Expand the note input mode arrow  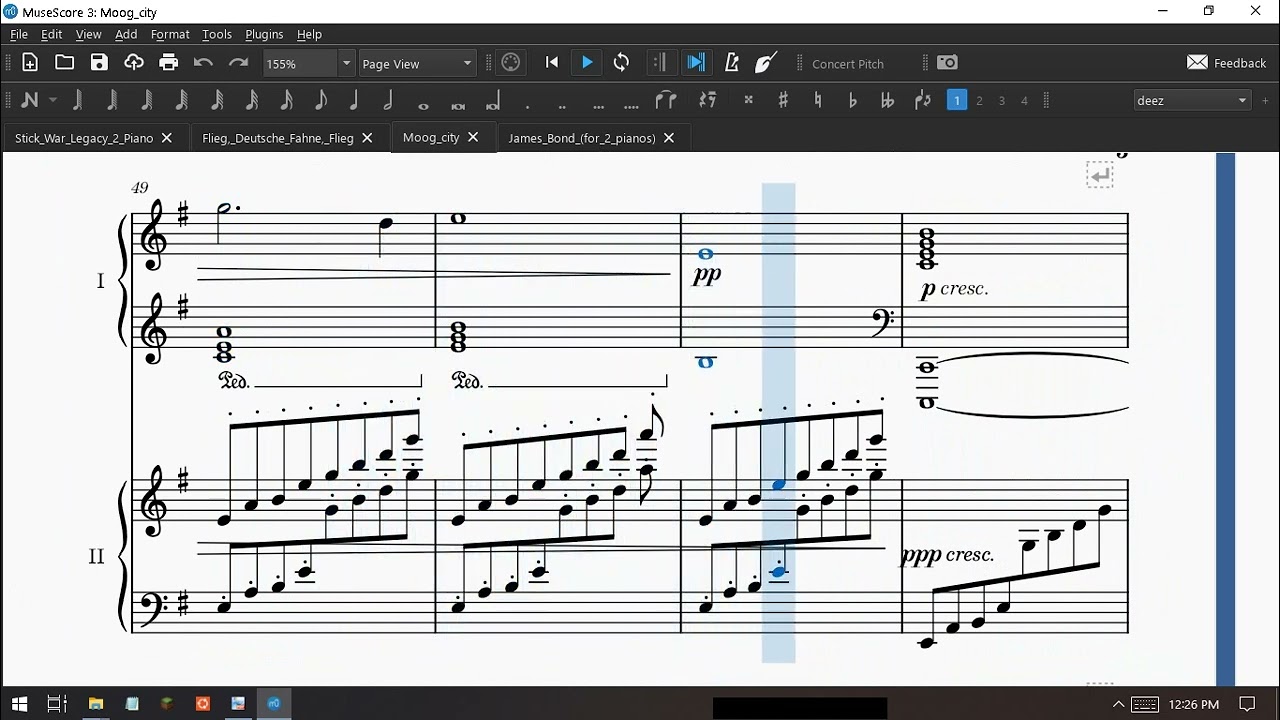[53, 100]
